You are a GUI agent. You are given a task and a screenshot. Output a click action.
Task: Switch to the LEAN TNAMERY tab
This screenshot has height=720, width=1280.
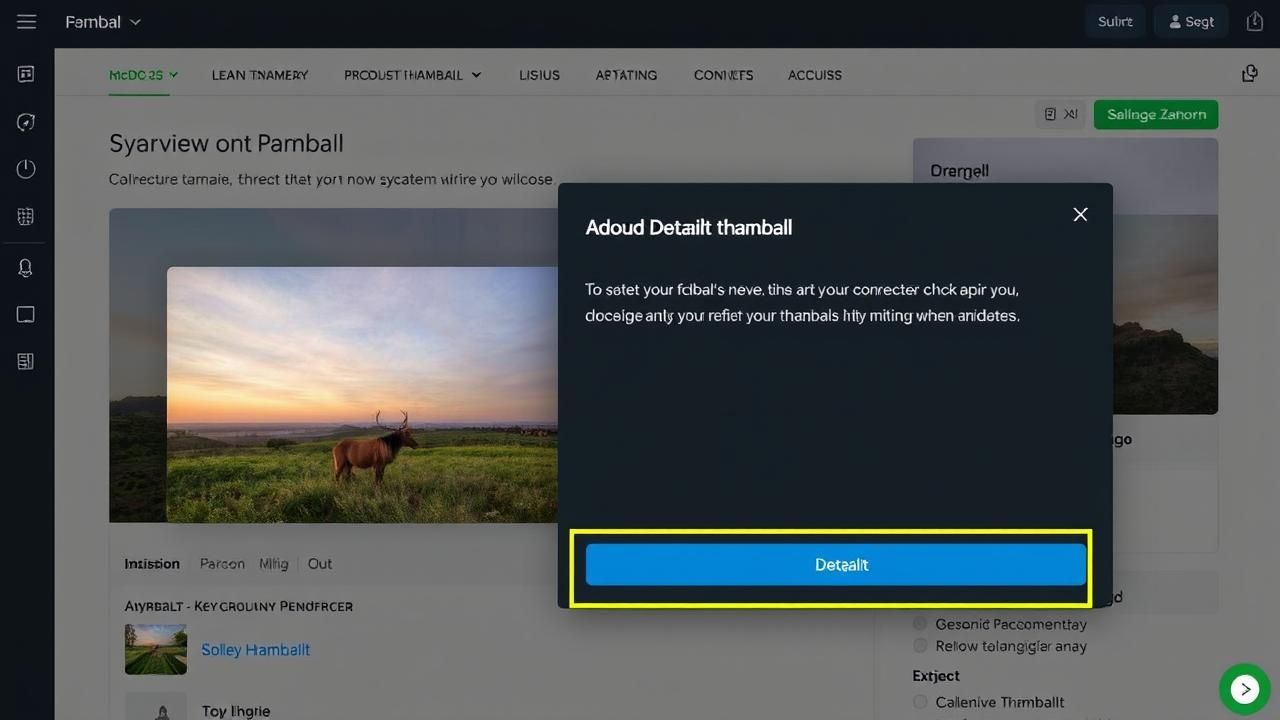point(260,75)
